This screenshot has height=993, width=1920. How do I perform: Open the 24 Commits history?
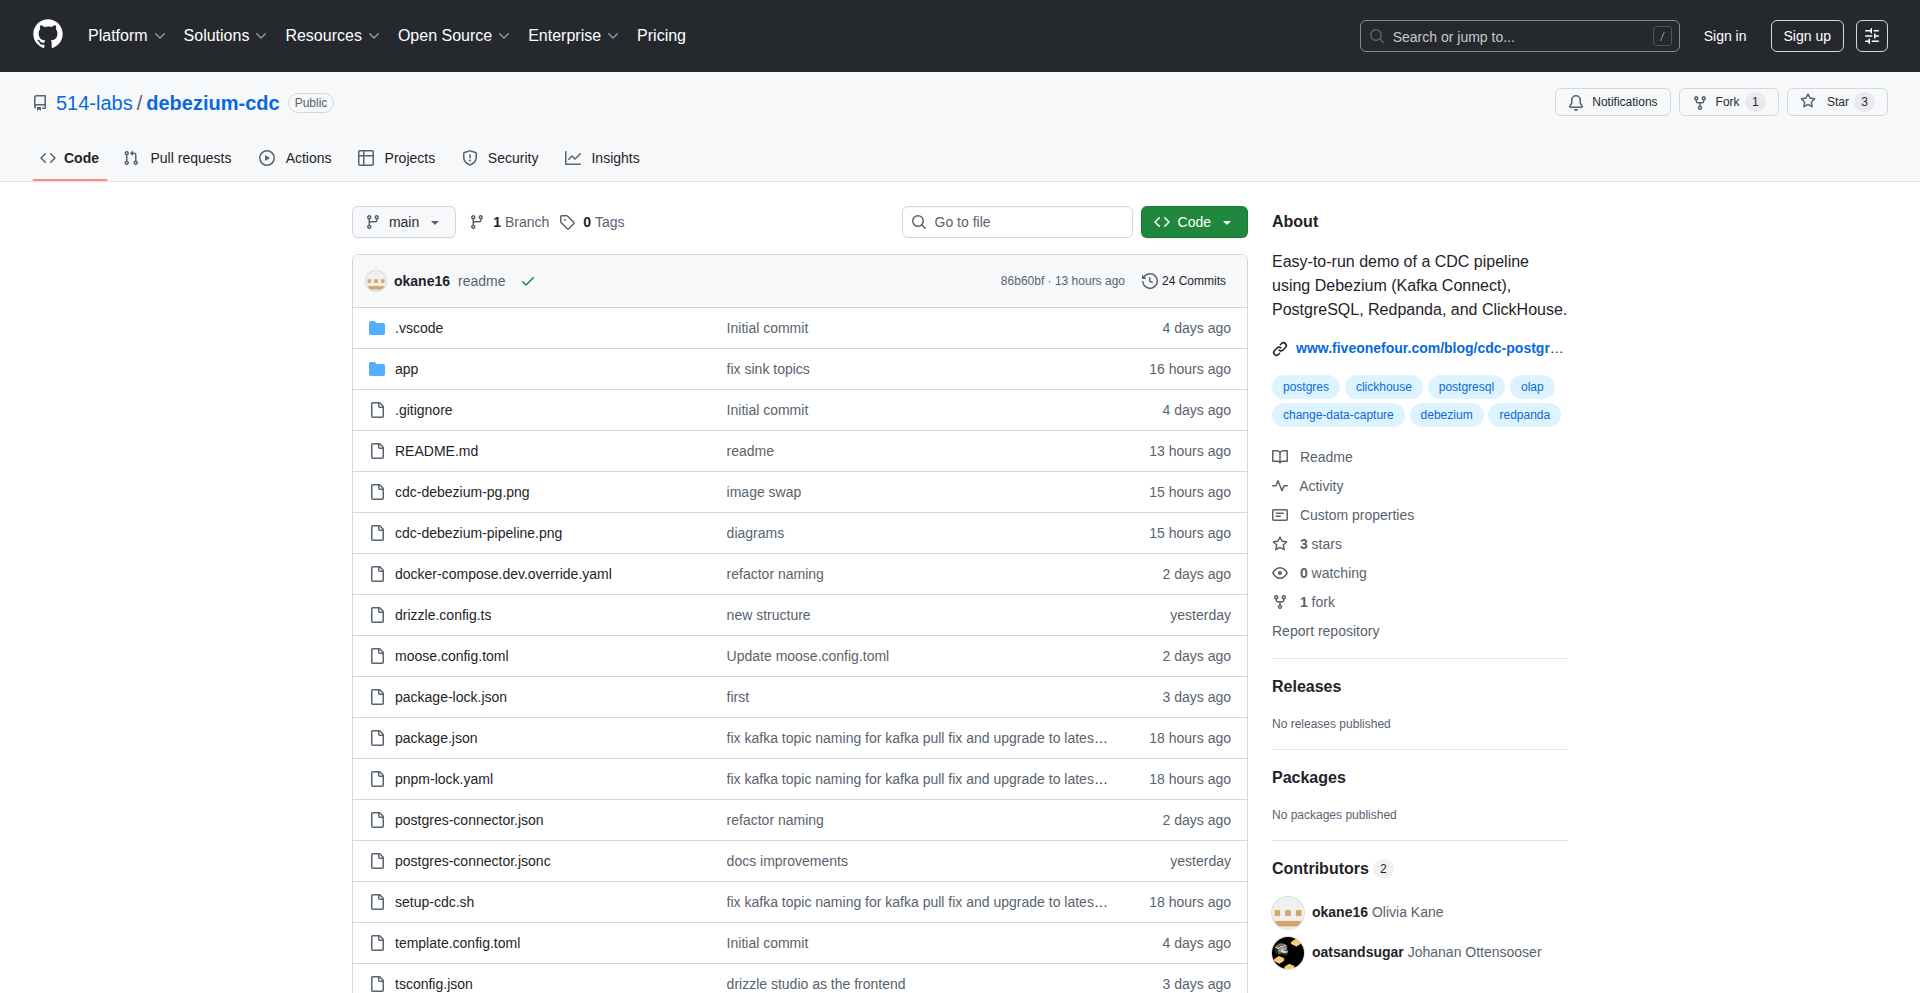pos(1184,281)
